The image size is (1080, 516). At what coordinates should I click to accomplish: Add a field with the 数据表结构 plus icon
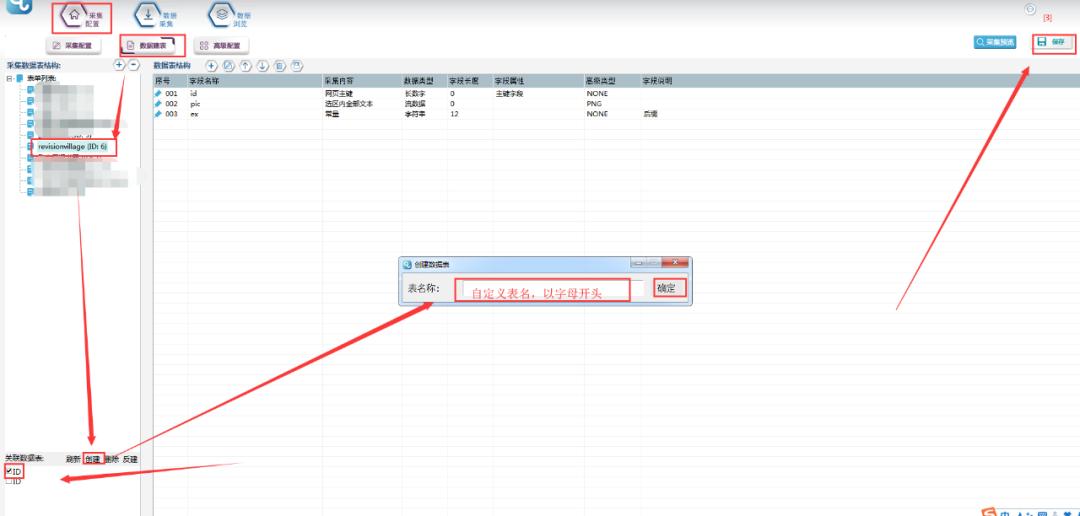[211, 66]
